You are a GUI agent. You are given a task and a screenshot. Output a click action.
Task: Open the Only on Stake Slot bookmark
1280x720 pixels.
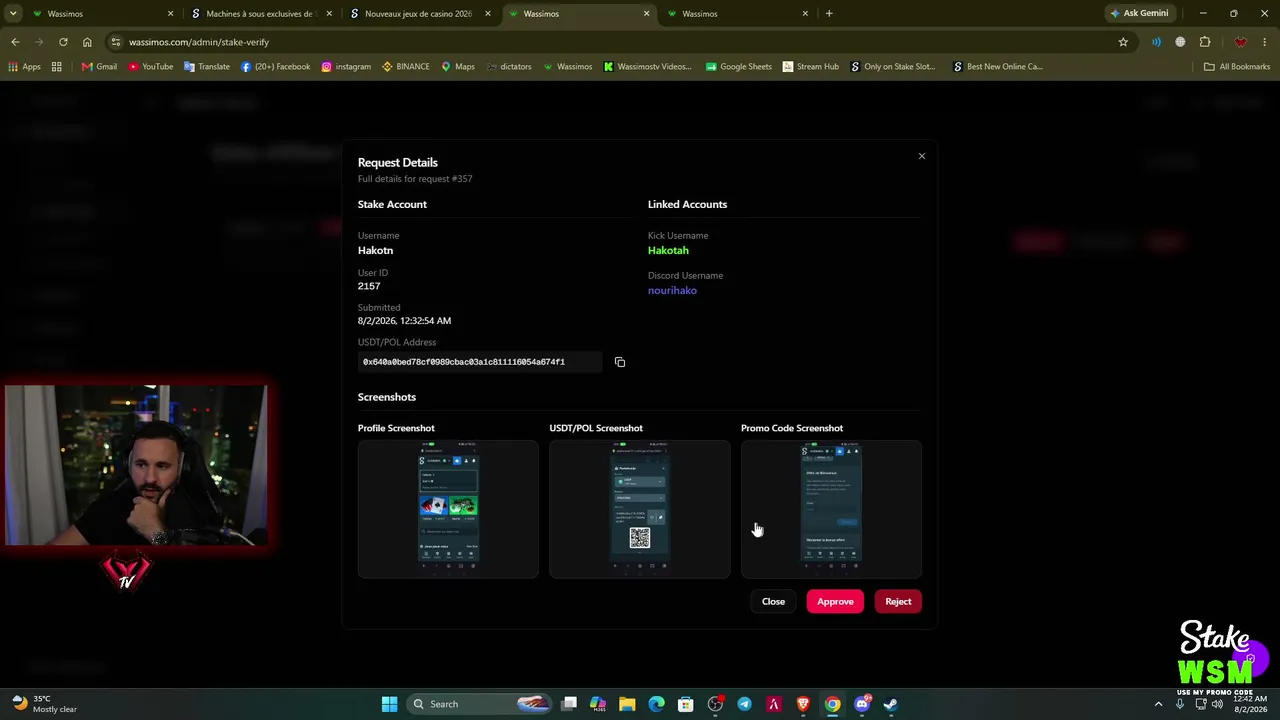click(x=892, y=67)
